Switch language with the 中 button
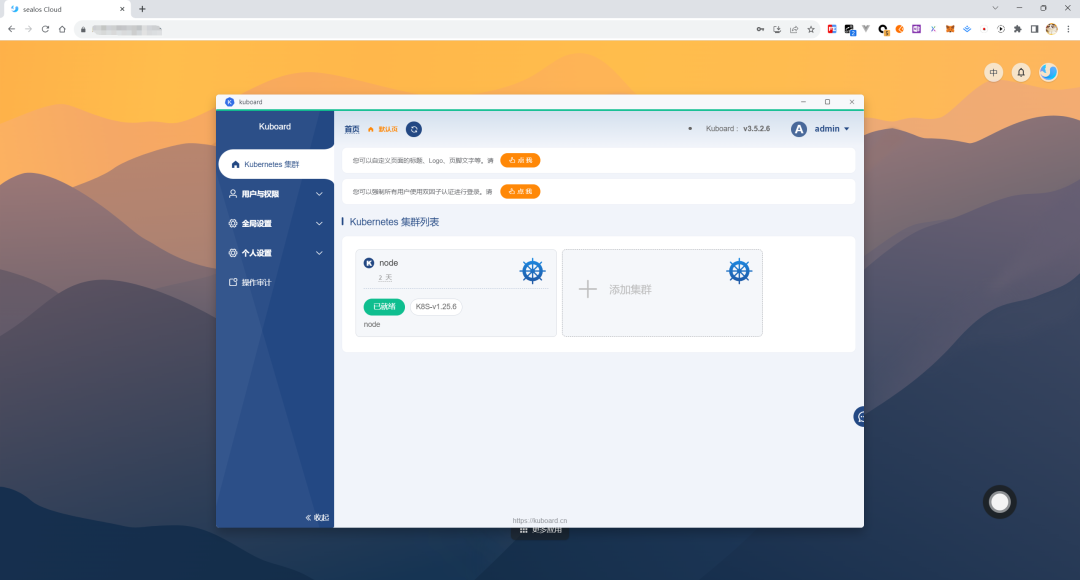 (993, 72)
